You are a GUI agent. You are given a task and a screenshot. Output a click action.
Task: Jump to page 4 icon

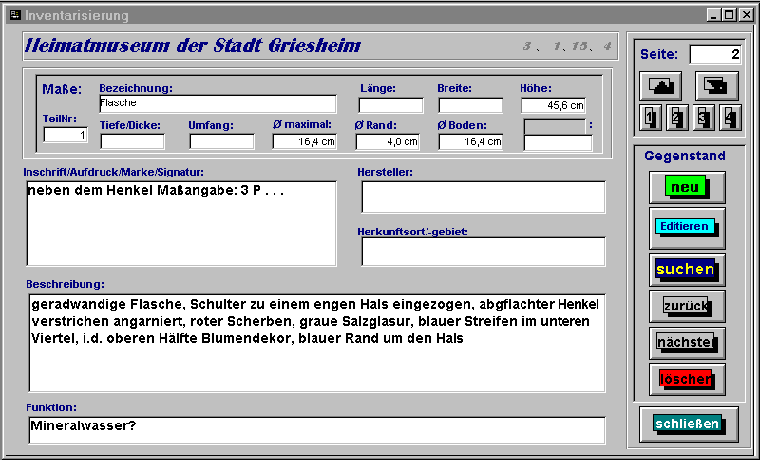point(730,118)
